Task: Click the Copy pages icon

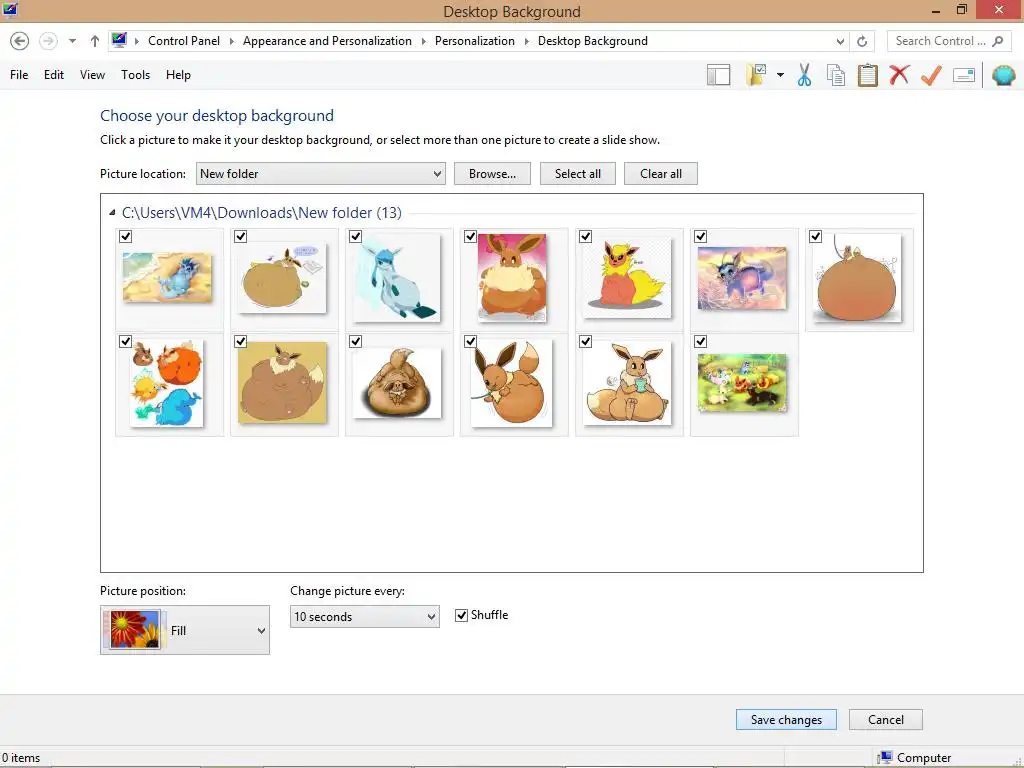Action: pos(836,75)
